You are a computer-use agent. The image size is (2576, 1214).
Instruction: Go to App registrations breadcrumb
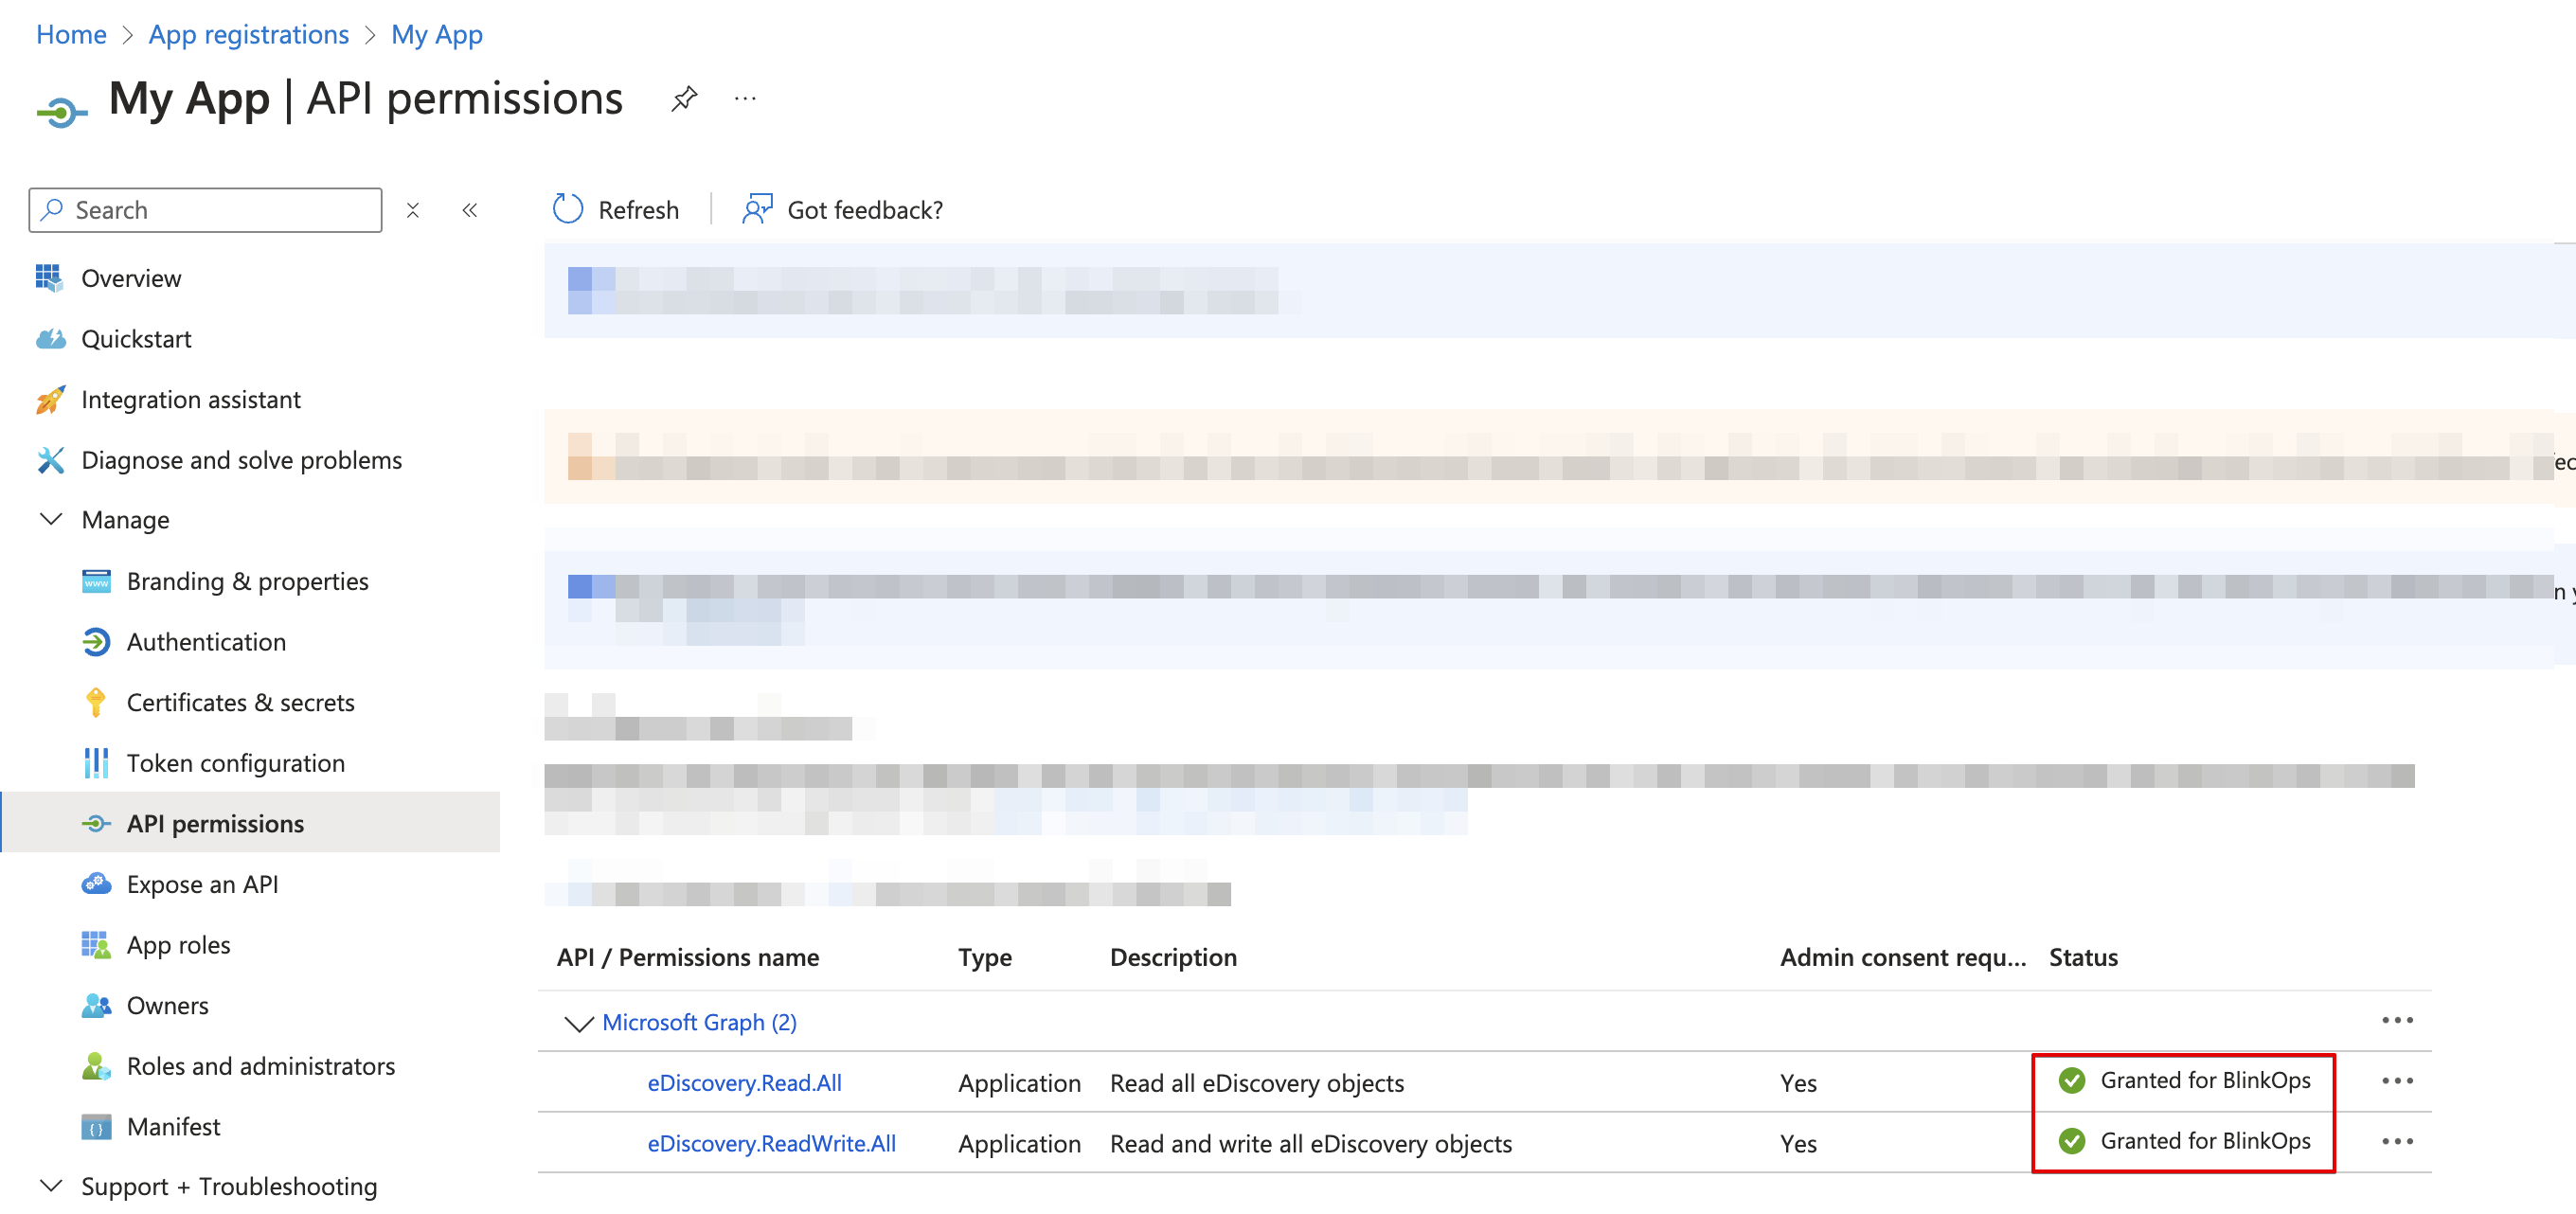pyautogui.click(x=249, y=35)
